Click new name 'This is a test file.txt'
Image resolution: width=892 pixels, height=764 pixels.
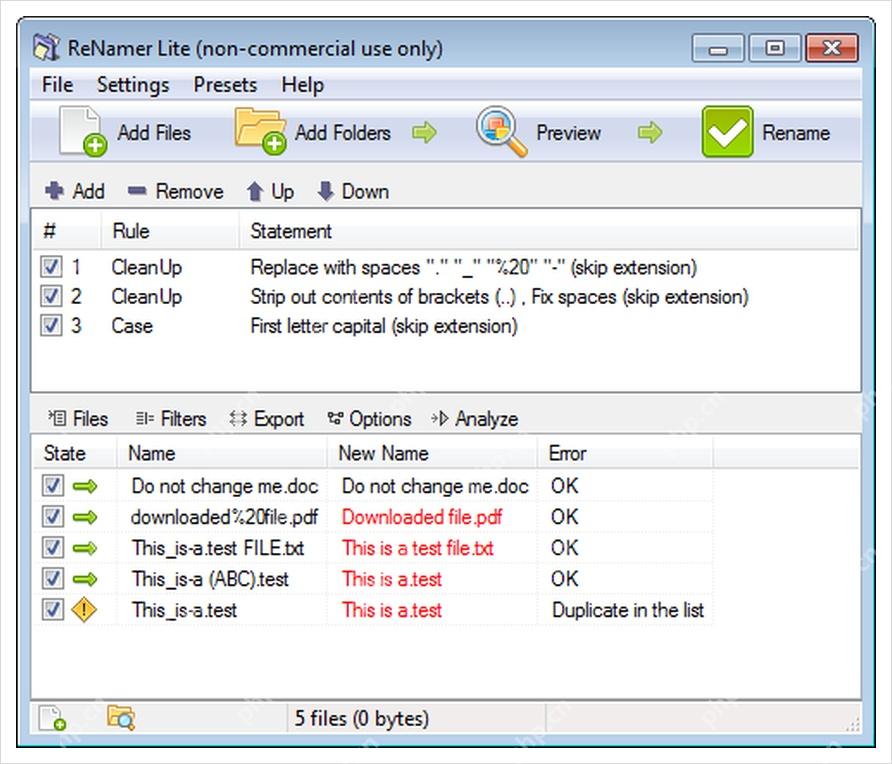(x=418, y=548)
